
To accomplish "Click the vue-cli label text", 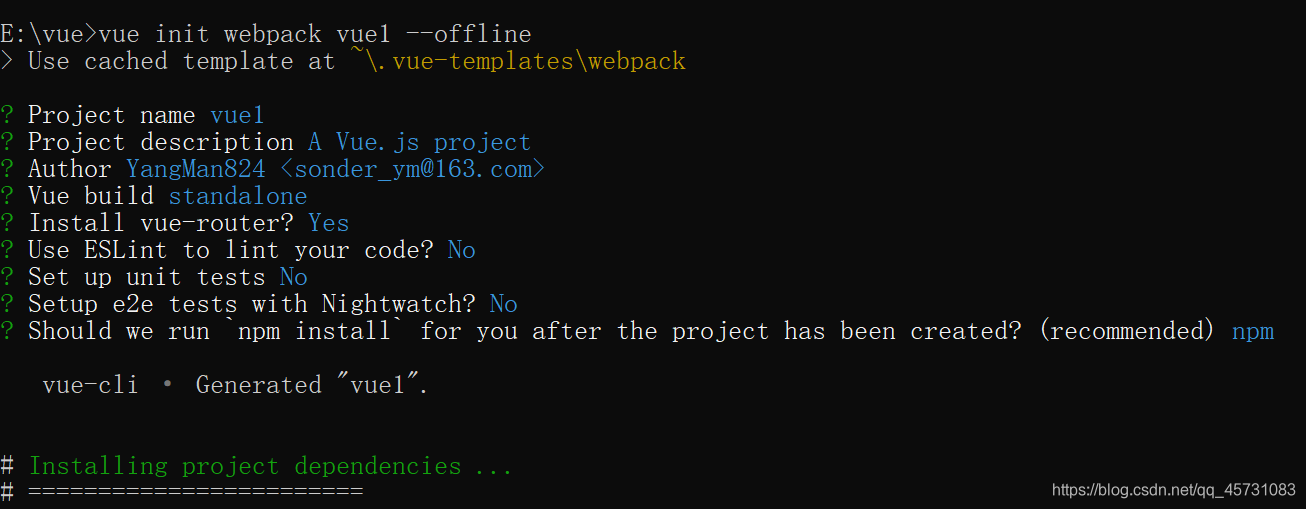I will tap(90, 385).
